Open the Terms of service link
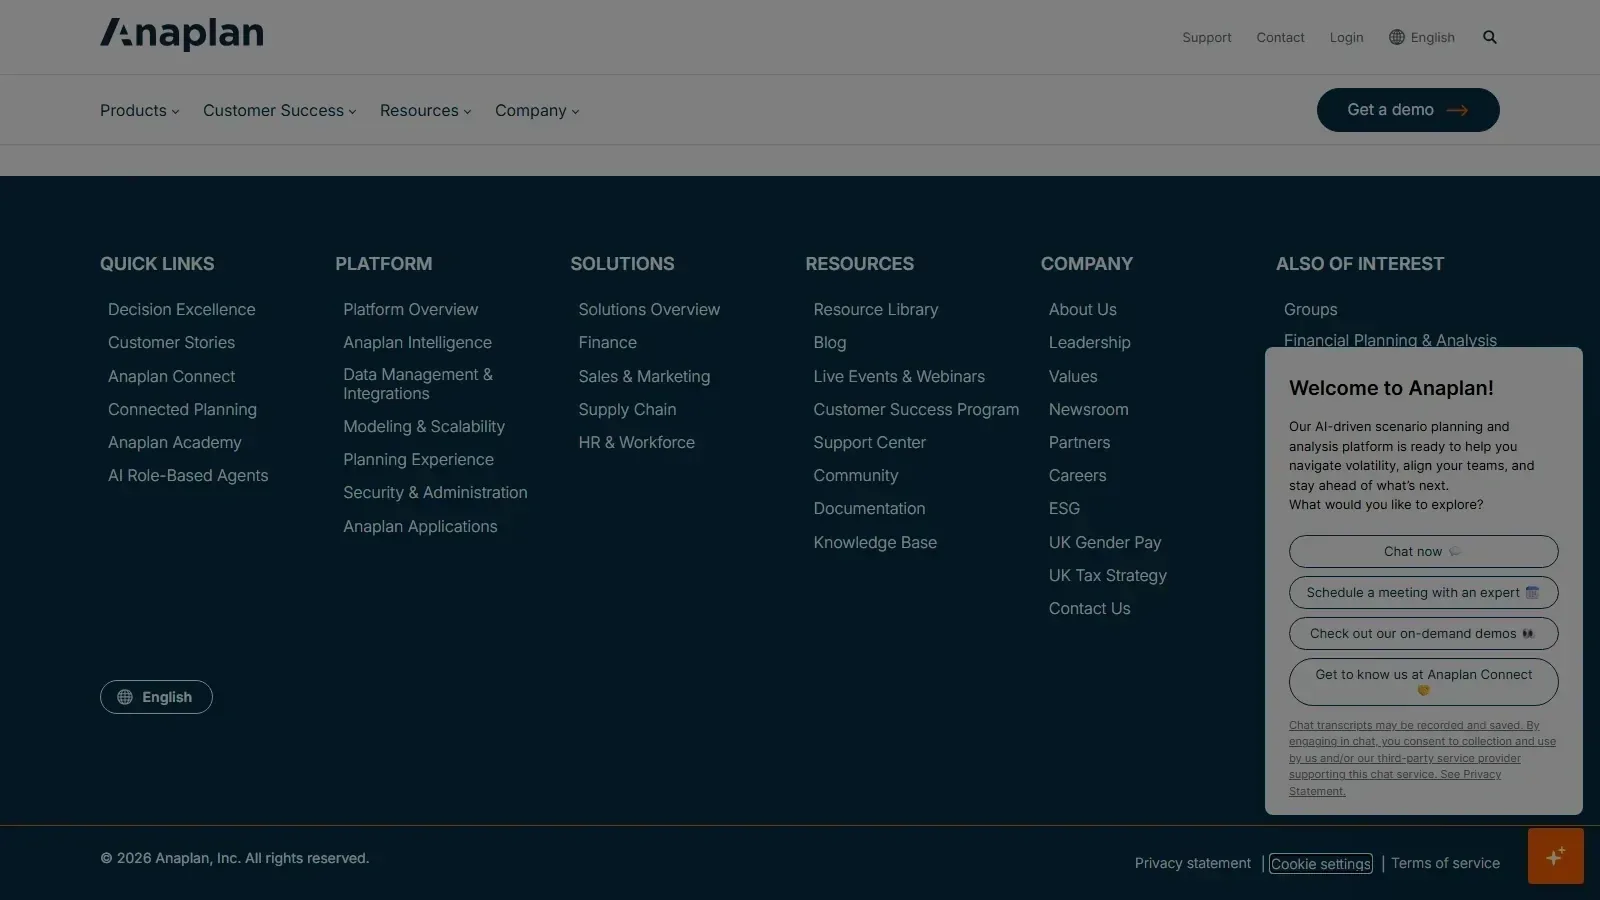The height and width of the screenshot is (900, 1600). 1445,863
